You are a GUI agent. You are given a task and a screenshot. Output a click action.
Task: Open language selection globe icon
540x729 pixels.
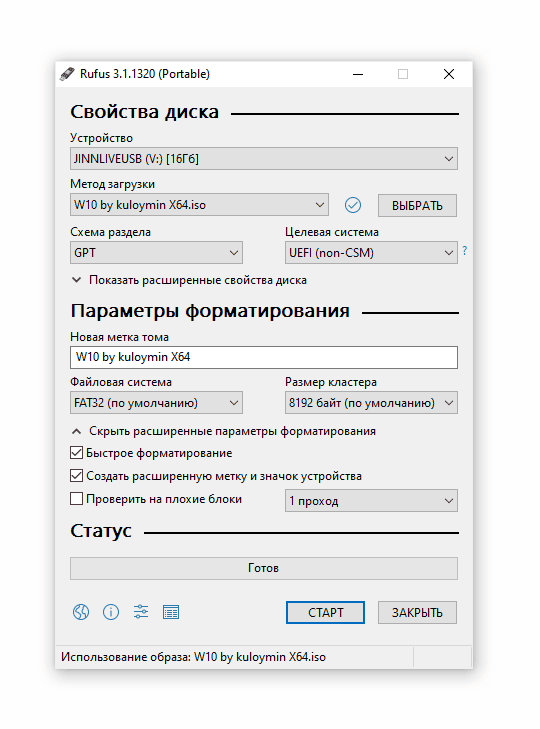click(x=81, y=612)
